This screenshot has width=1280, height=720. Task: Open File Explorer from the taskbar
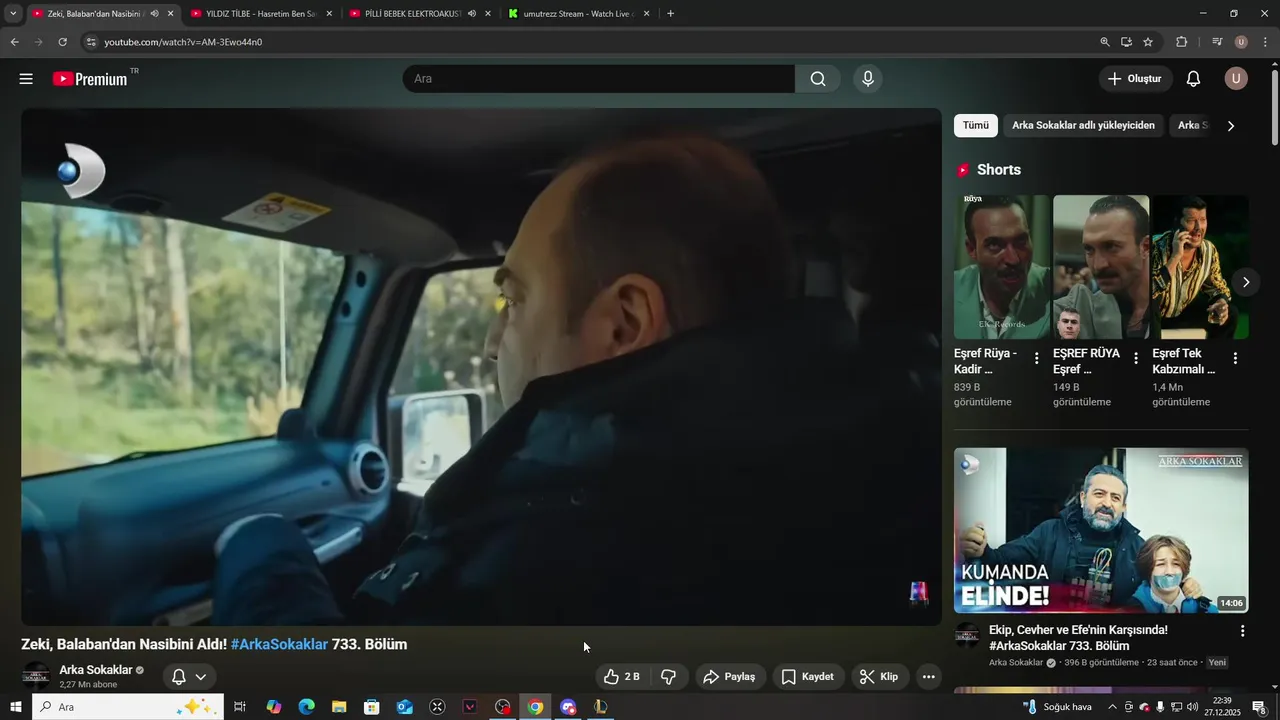[x=339, y=707]
